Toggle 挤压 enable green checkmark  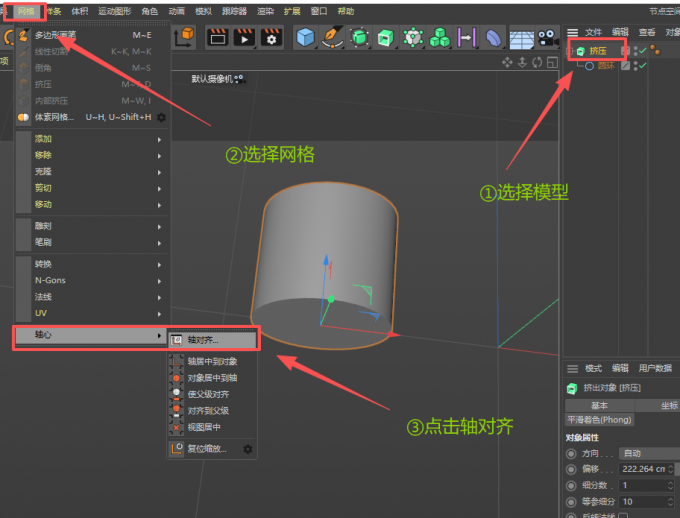click(643, 51)
